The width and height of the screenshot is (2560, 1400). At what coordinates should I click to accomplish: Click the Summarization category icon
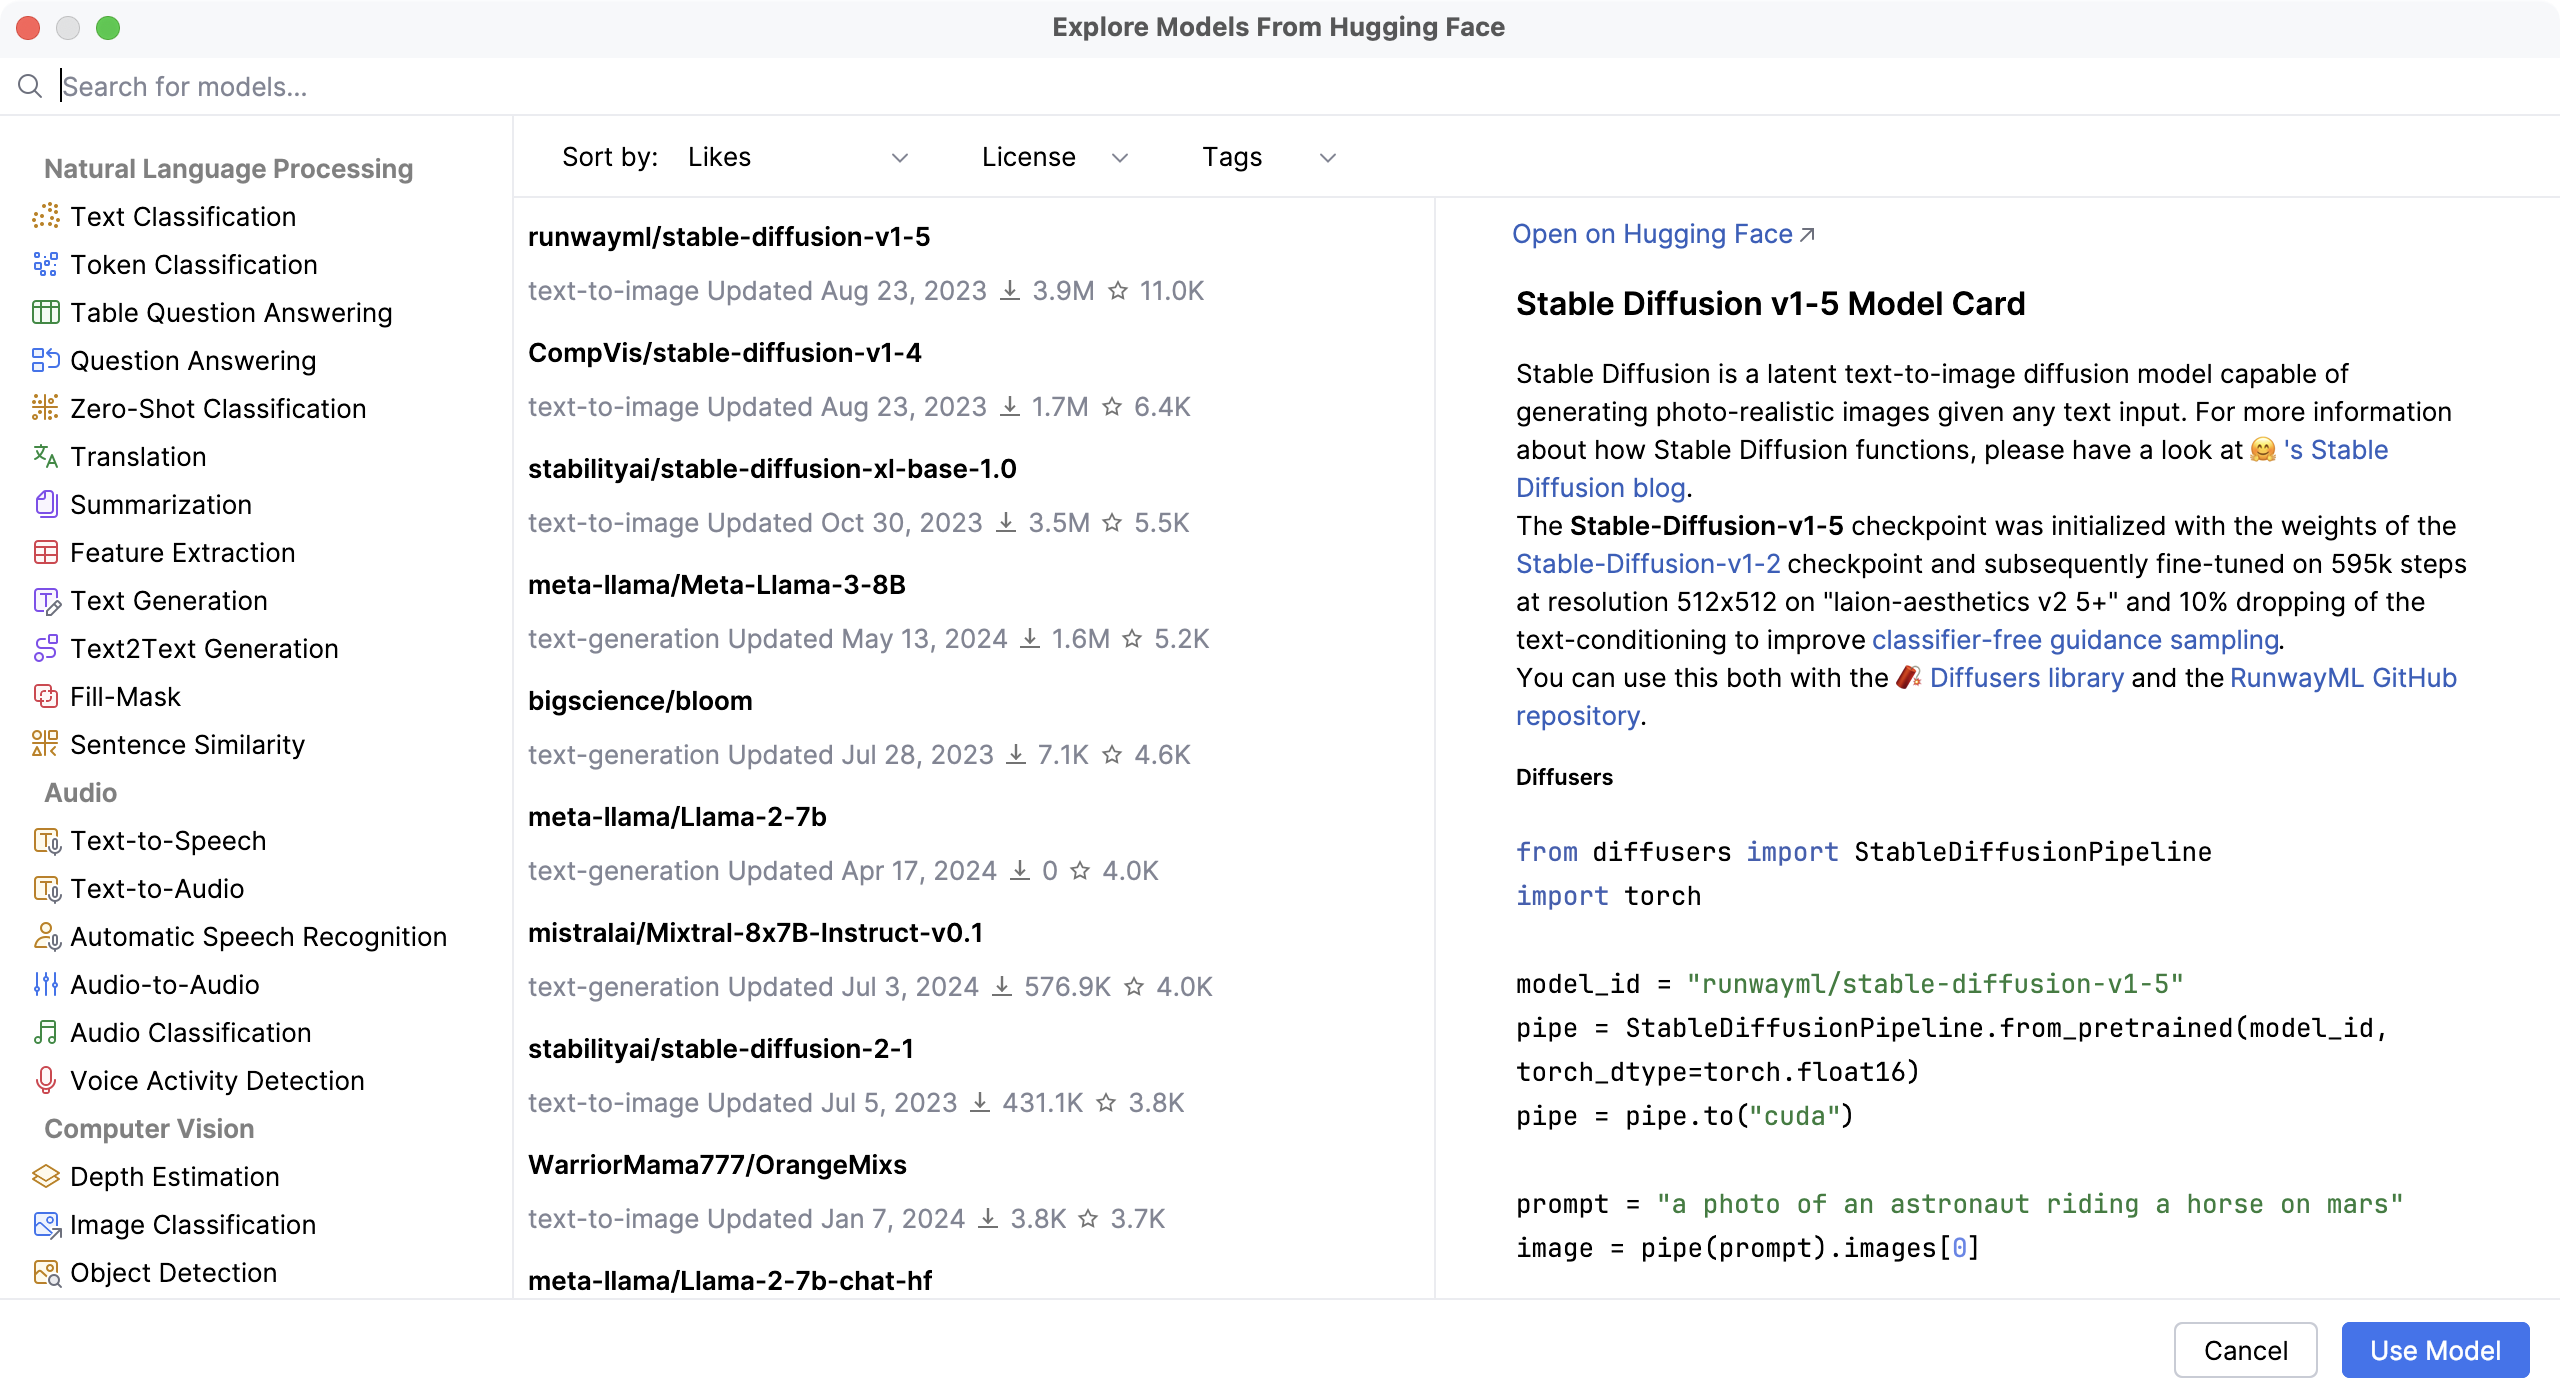[x=46, y=505]
